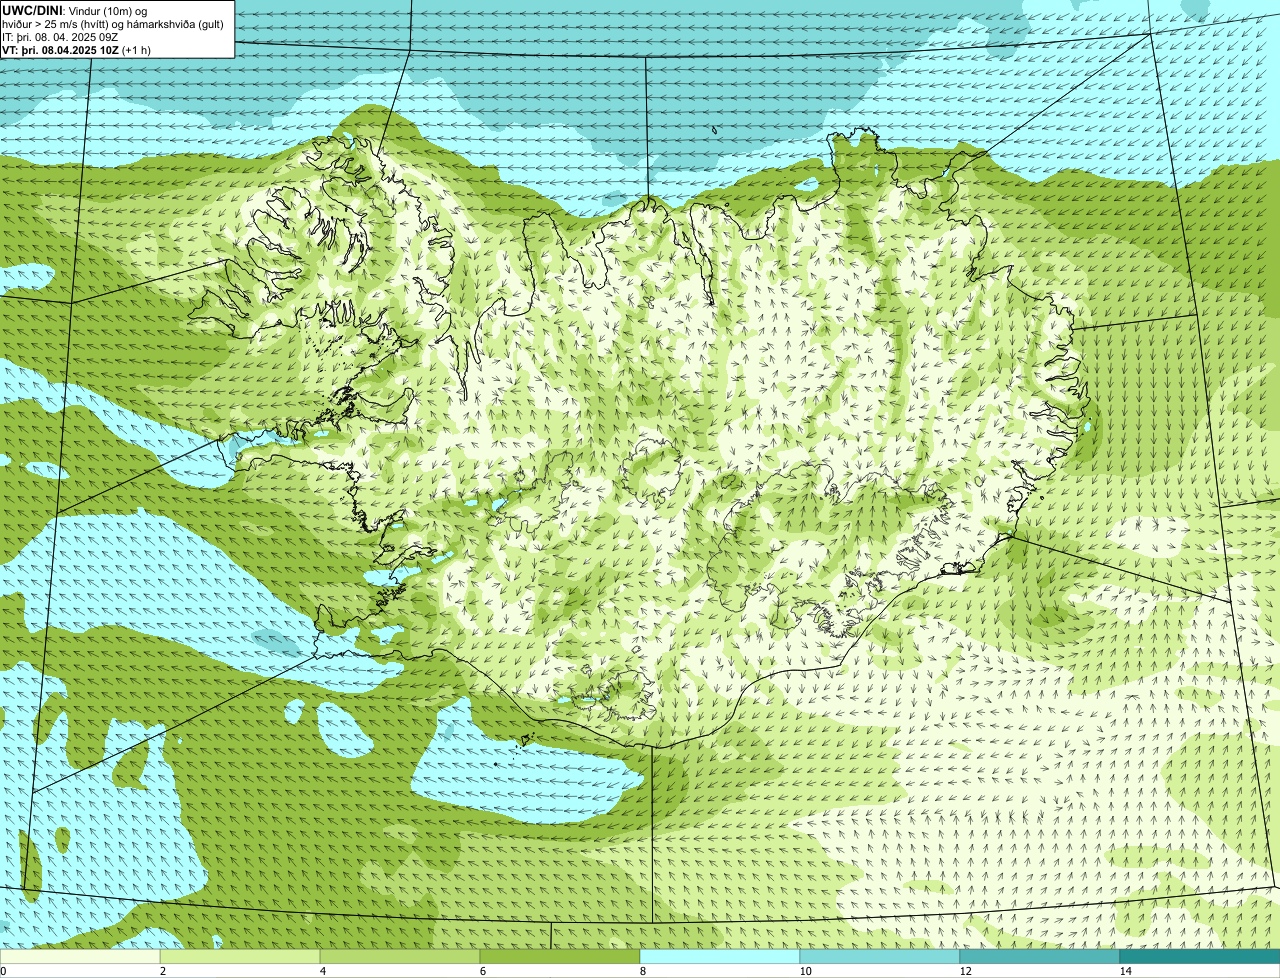Click the "0" label on the color scale

(3, 971)
